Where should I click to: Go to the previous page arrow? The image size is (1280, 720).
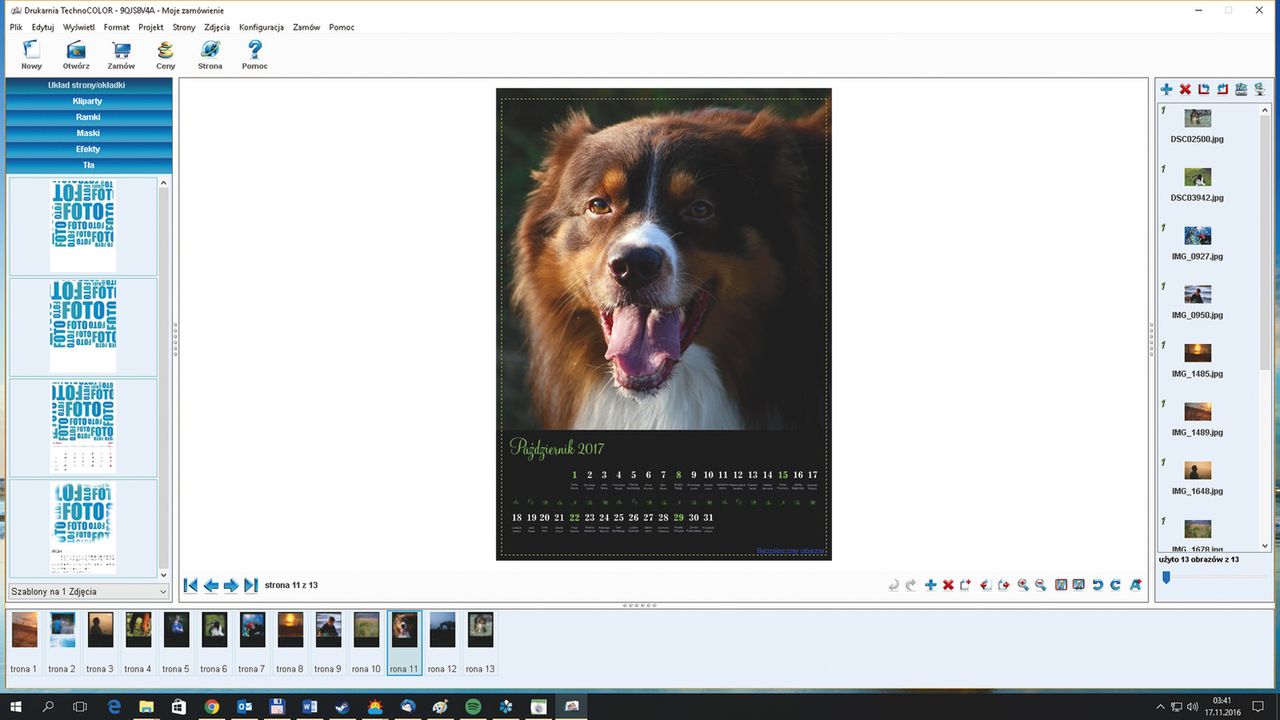pyautogui.click(x=211, y=585)
